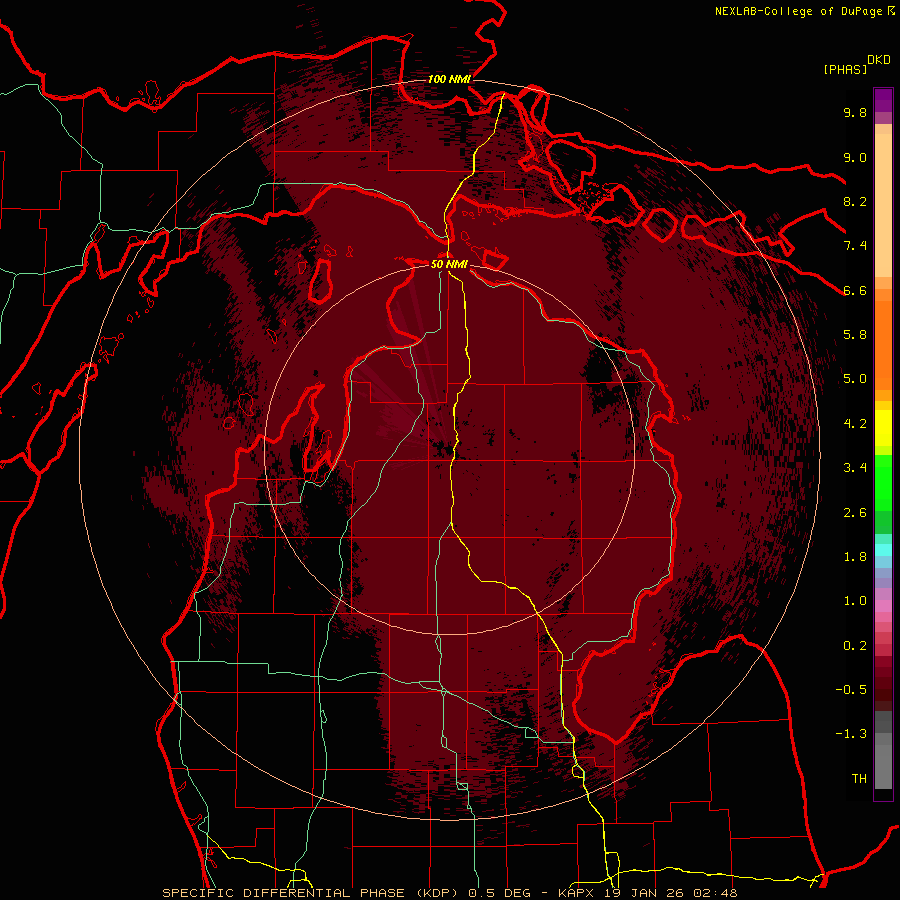Click the 3.4 value on the color scale
This screenshot has height=900, width=900.
pyautogui.click(x=855, y=468)
